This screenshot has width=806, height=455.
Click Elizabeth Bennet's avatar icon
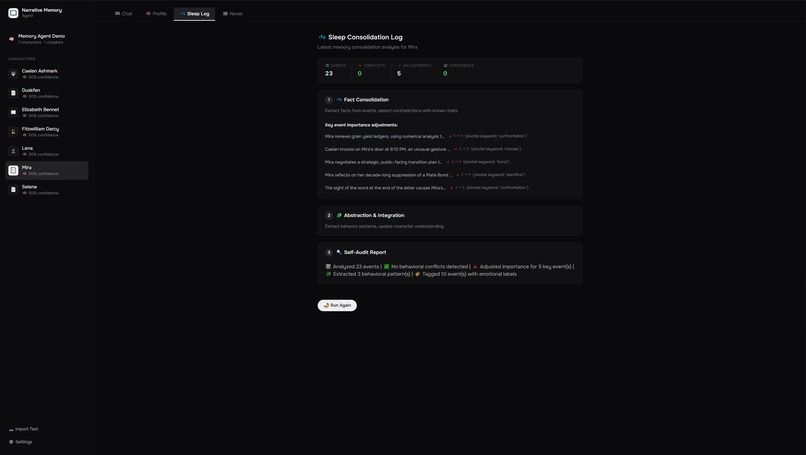pos(13,112)
